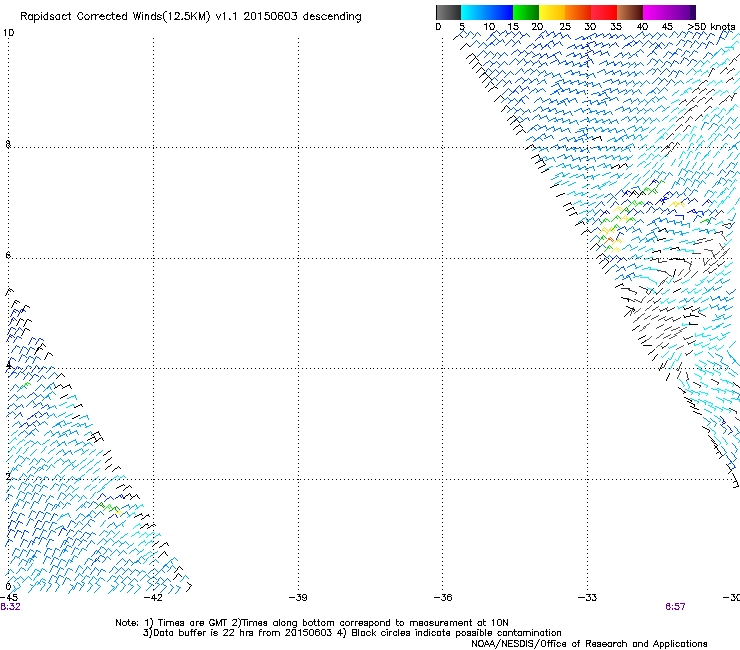Click the magenta 40-45 knots color swatch
740x650 pixels.
point(656,12)
